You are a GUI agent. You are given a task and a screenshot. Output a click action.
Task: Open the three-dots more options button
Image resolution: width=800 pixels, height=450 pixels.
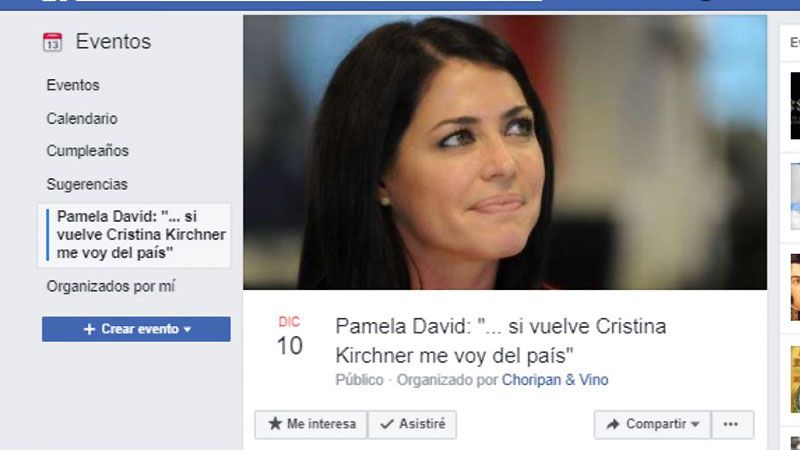click(x=731, y=424)
